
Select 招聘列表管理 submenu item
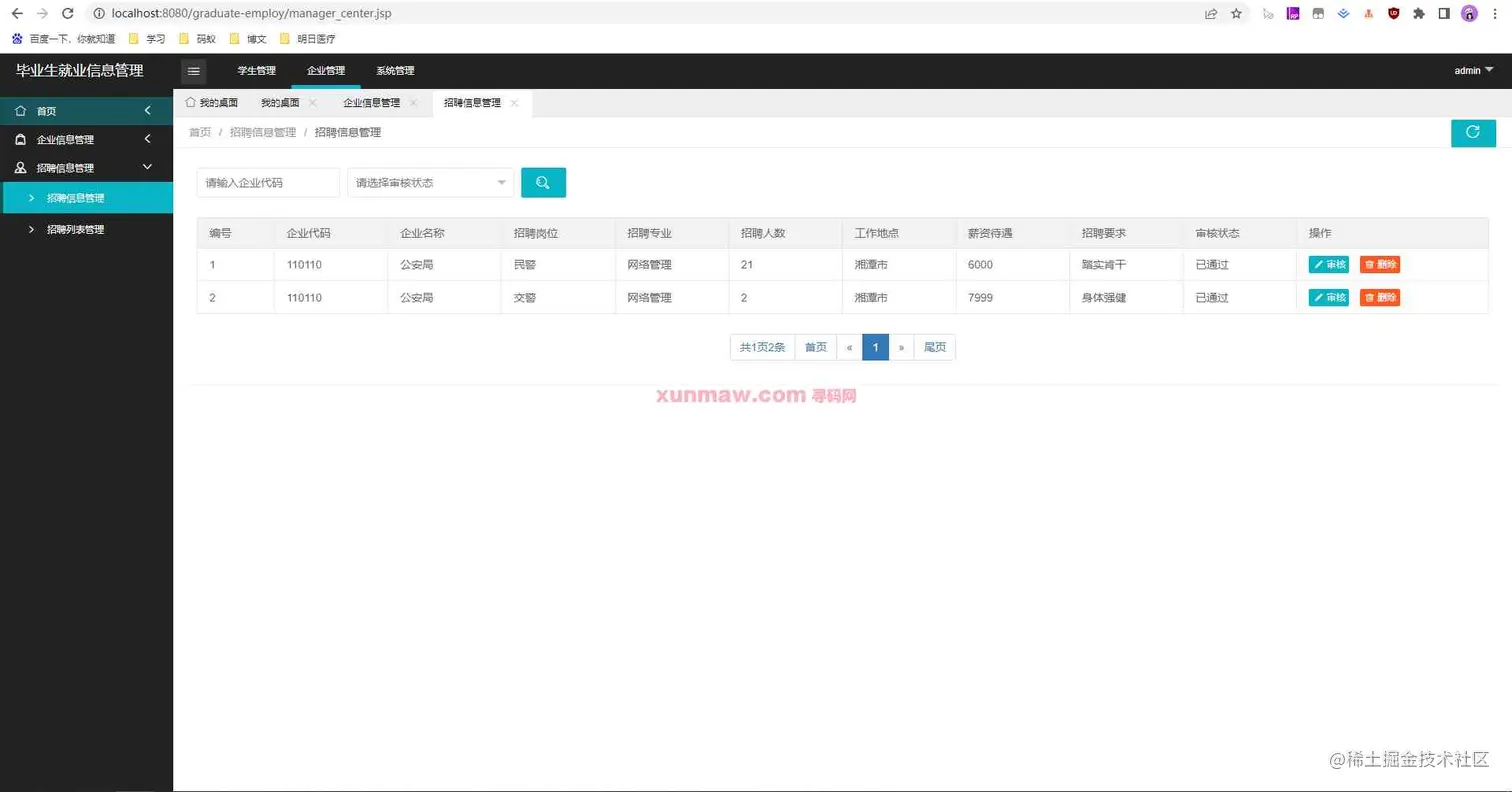pyautogui.click(x=87, y=229)
